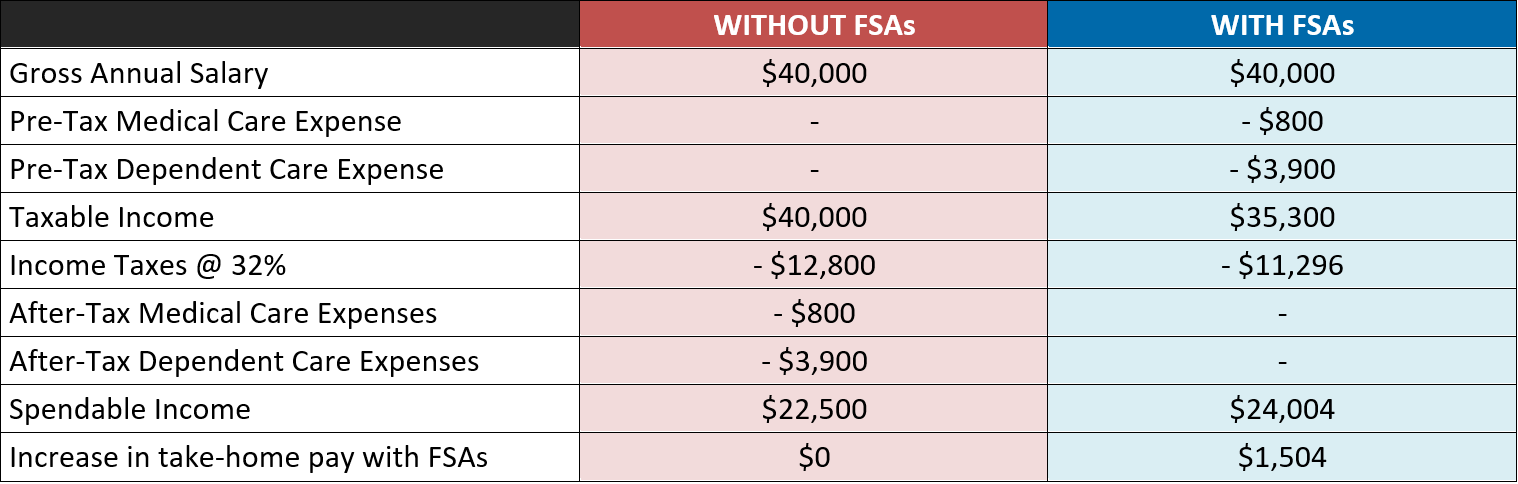Click the $35,300 taxable income cell
Screen dimensions: 1518x484
coord(1282,217)
